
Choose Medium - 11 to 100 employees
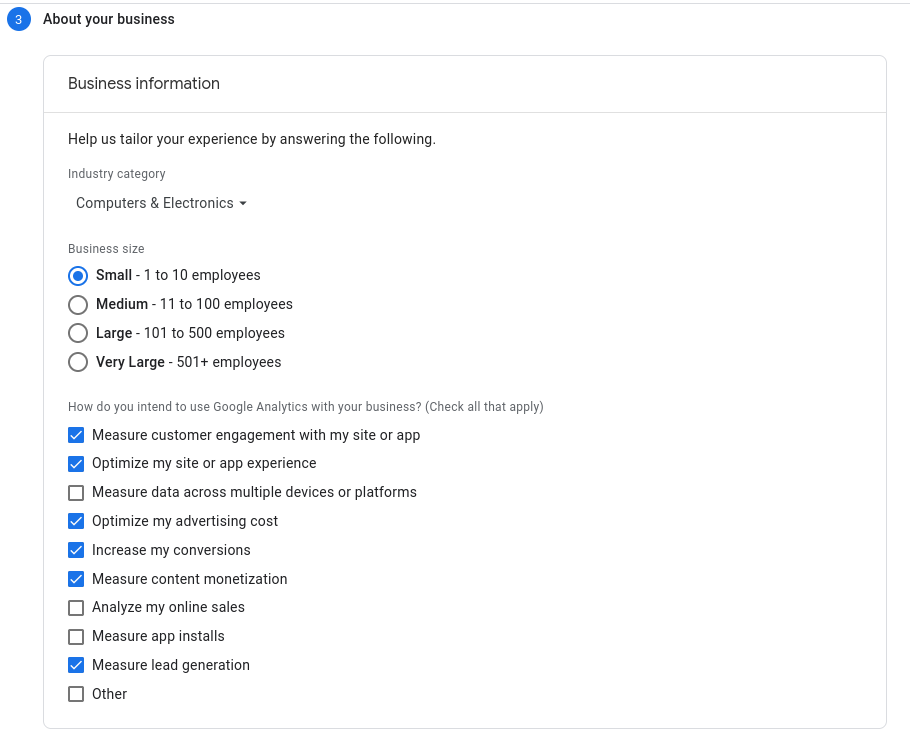pos(78,304)
